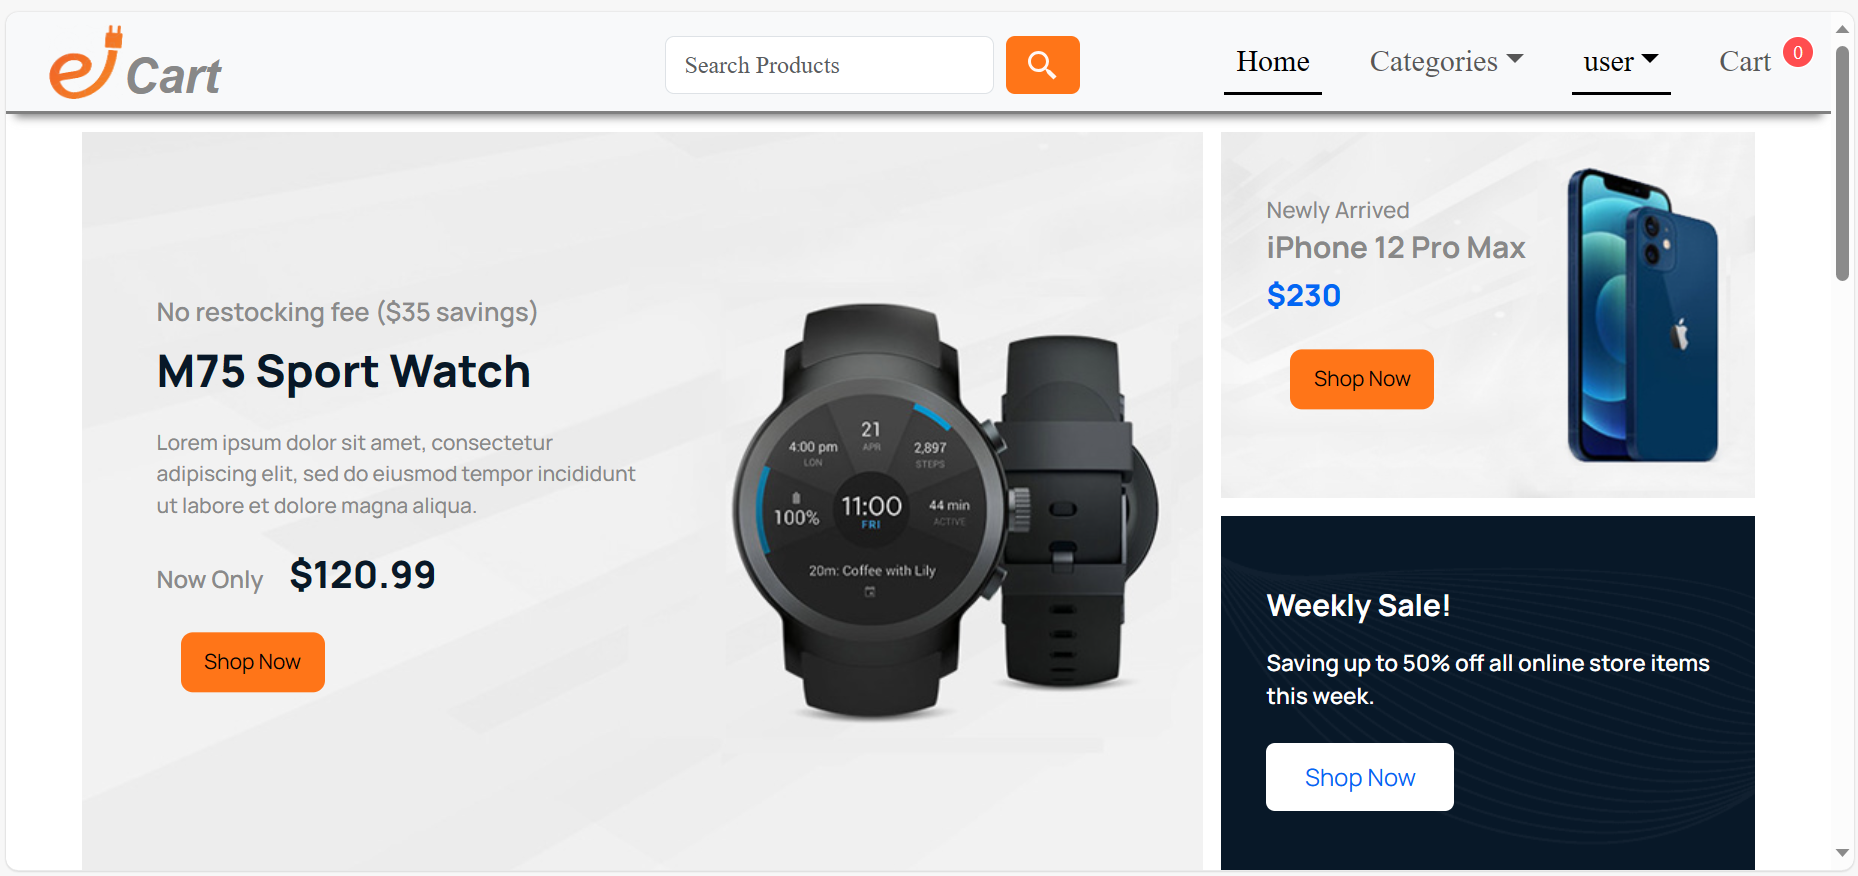Shop Now for M75 Sport Watch
This screenshot has height=876, width=1858.
point(253,662)
